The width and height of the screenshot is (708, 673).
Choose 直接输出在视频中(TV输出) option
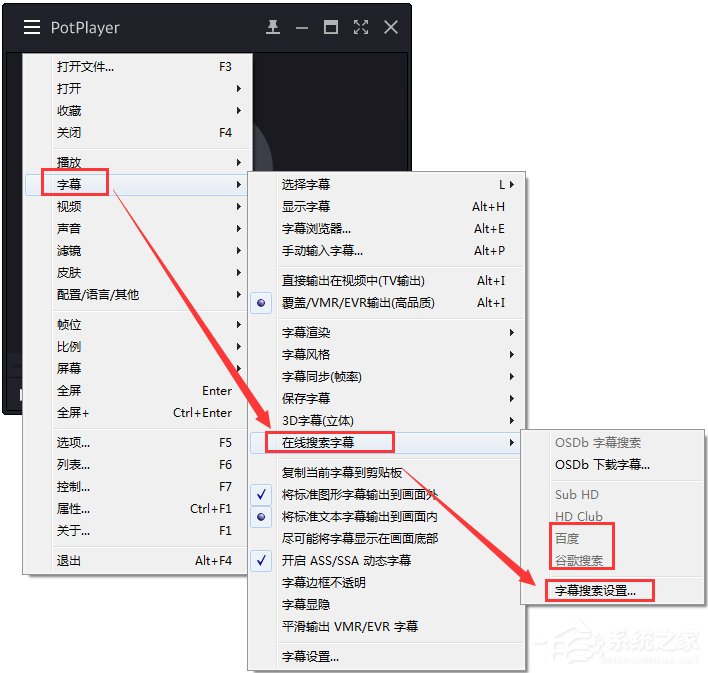click(x=387, y=280)
